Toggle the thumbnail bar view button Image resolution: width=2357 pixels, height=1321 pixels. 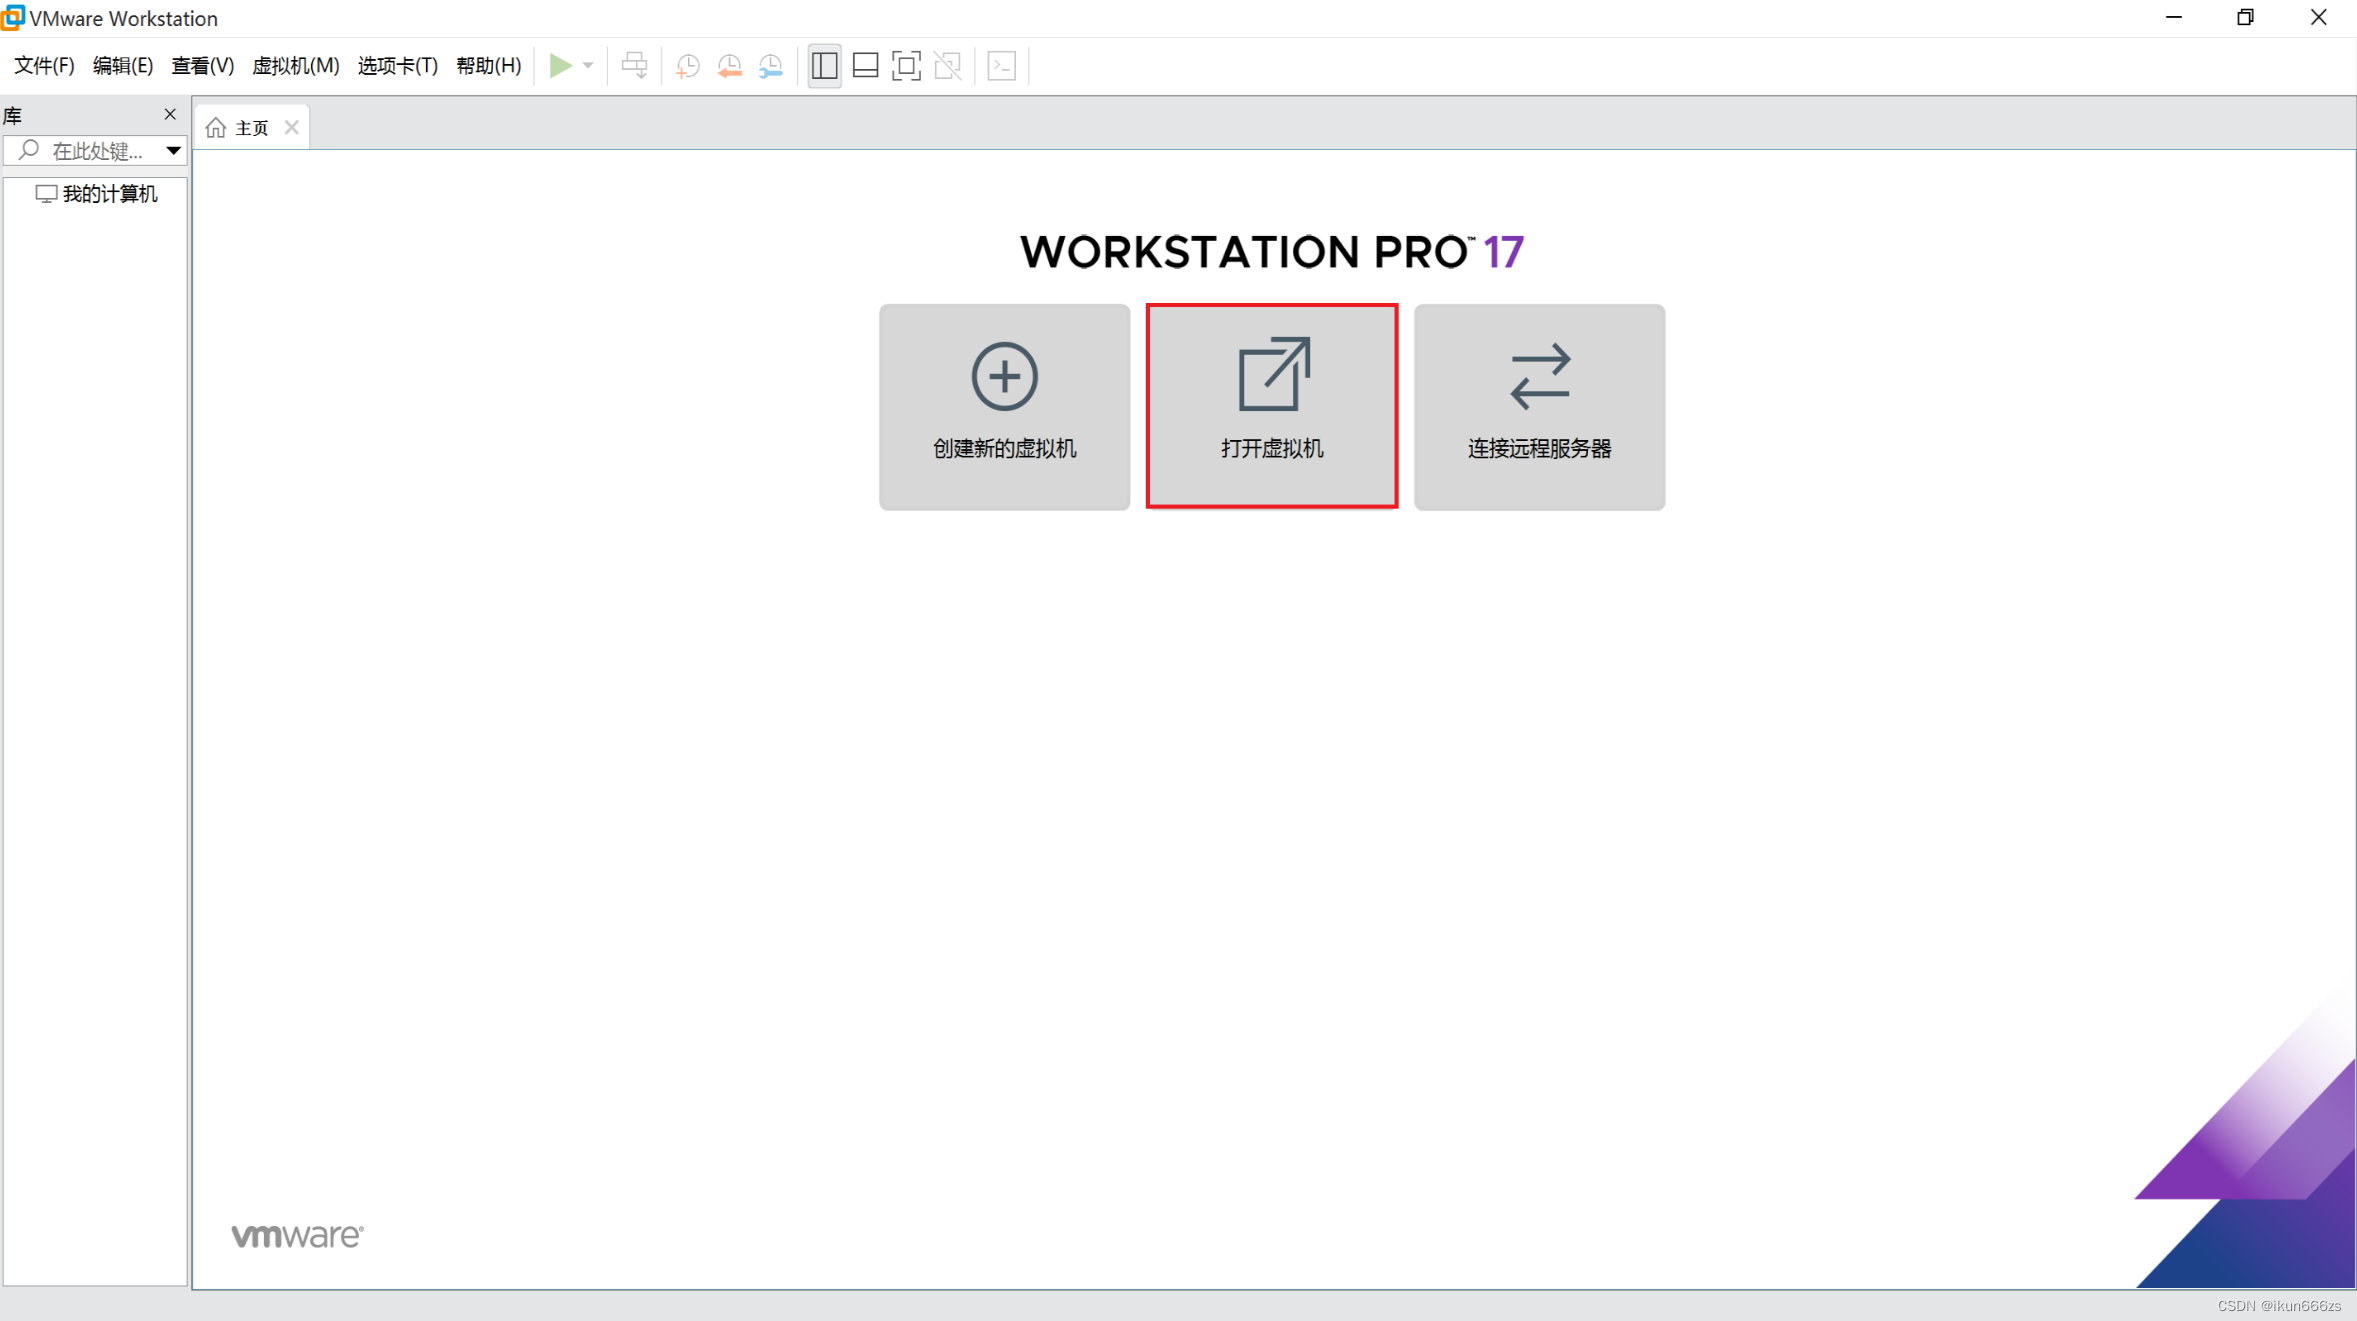click(865, 66)
